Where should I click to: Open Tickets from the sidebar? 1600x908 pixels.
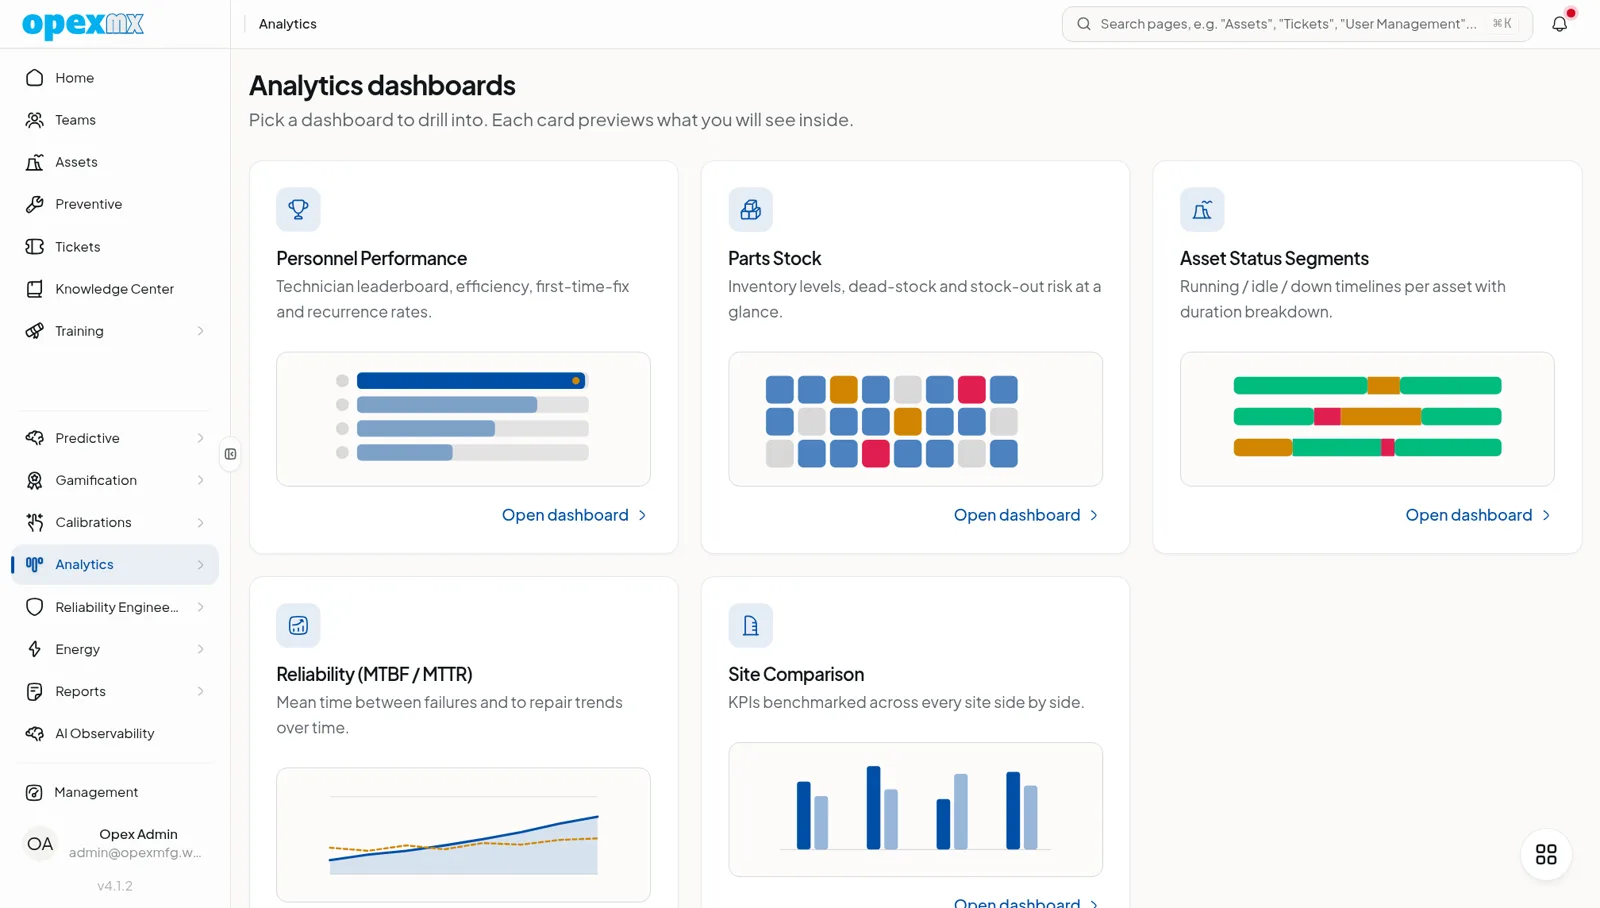[115, 247]
